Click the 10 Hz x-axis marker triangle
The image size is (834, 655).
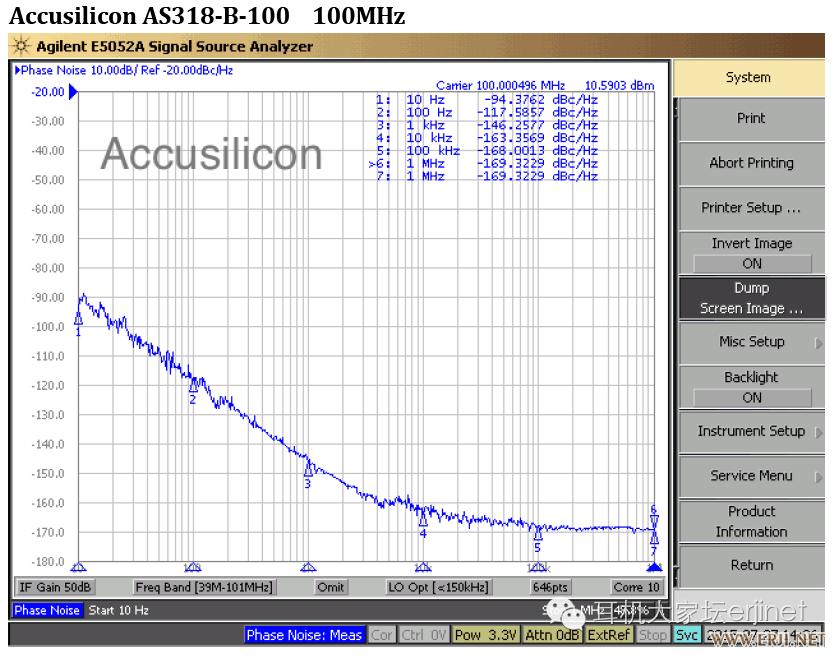pyautogui.click(x=78, y=567)
